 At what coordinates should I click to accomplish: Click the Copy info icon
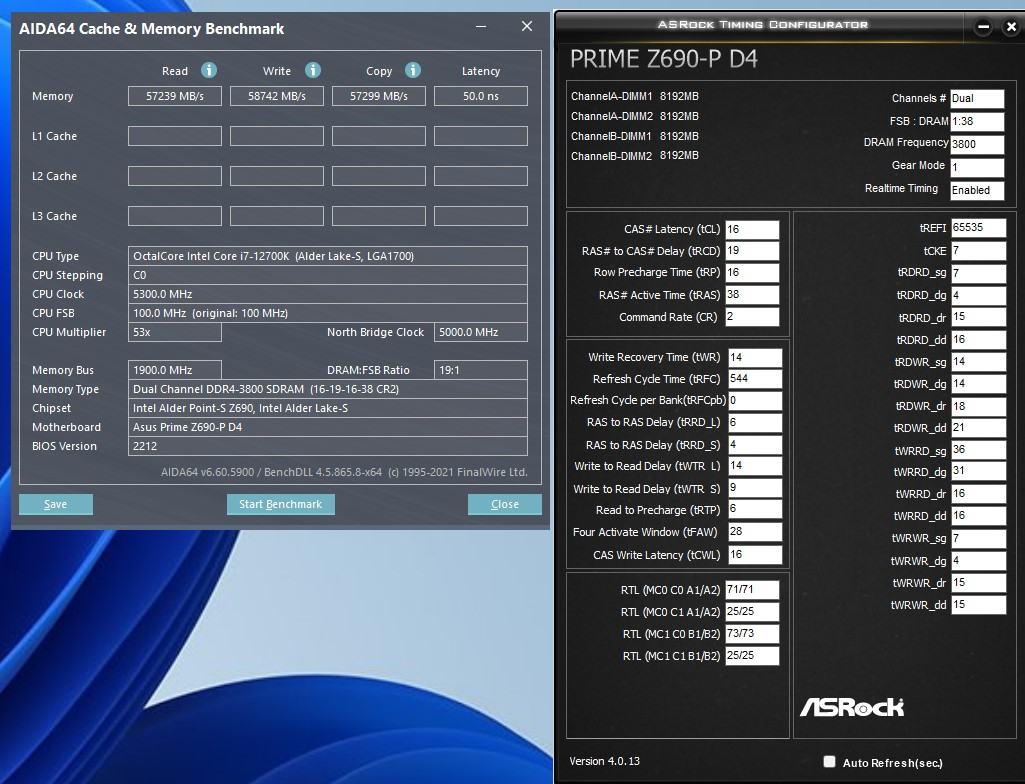click(x=412, y=70)
